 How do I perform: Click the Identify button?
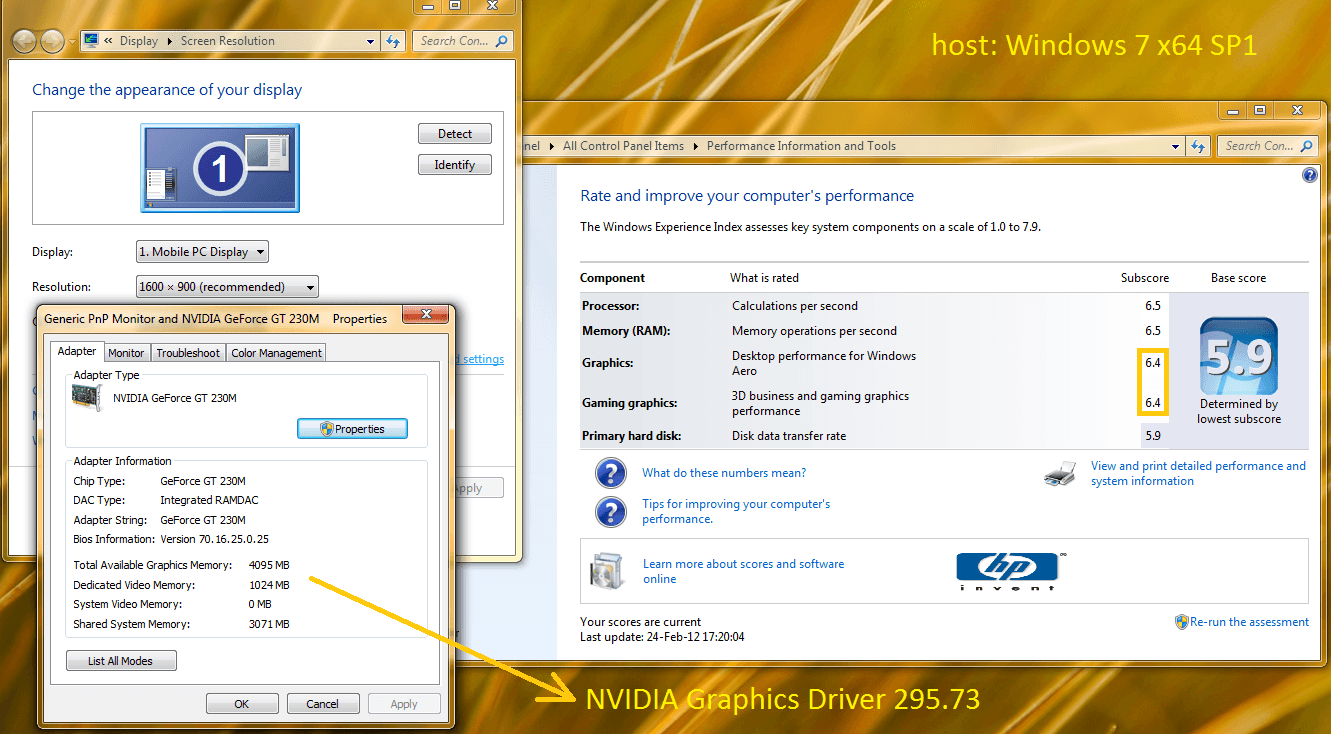tap(455, 165)
